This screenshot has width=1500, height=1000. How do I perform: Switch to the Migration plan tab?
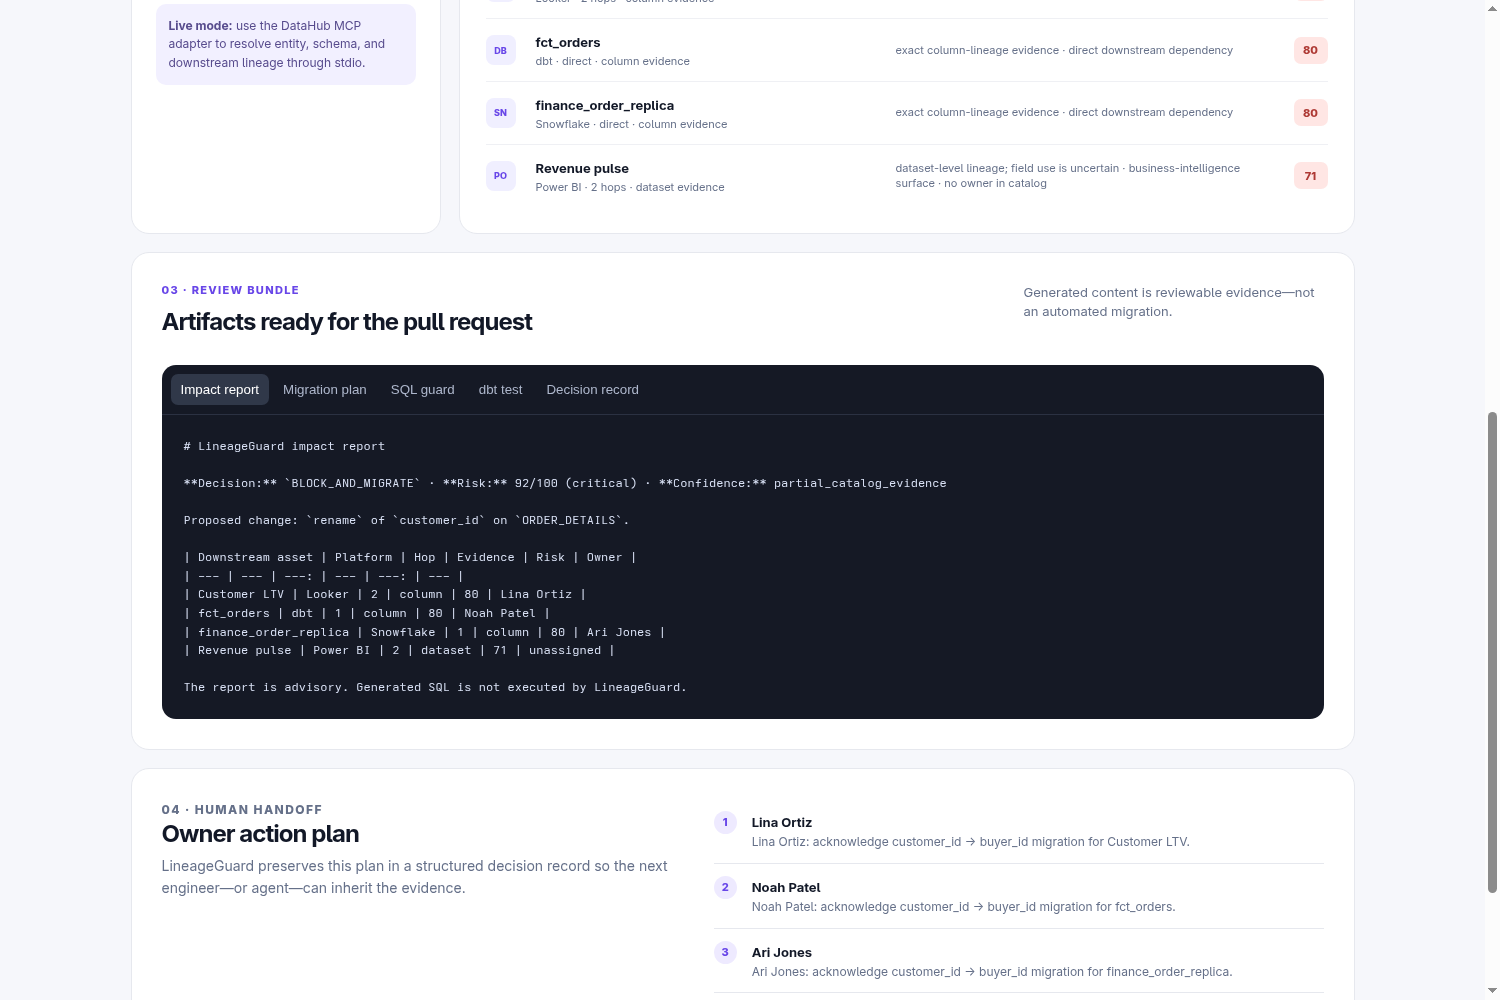point(325,390)
